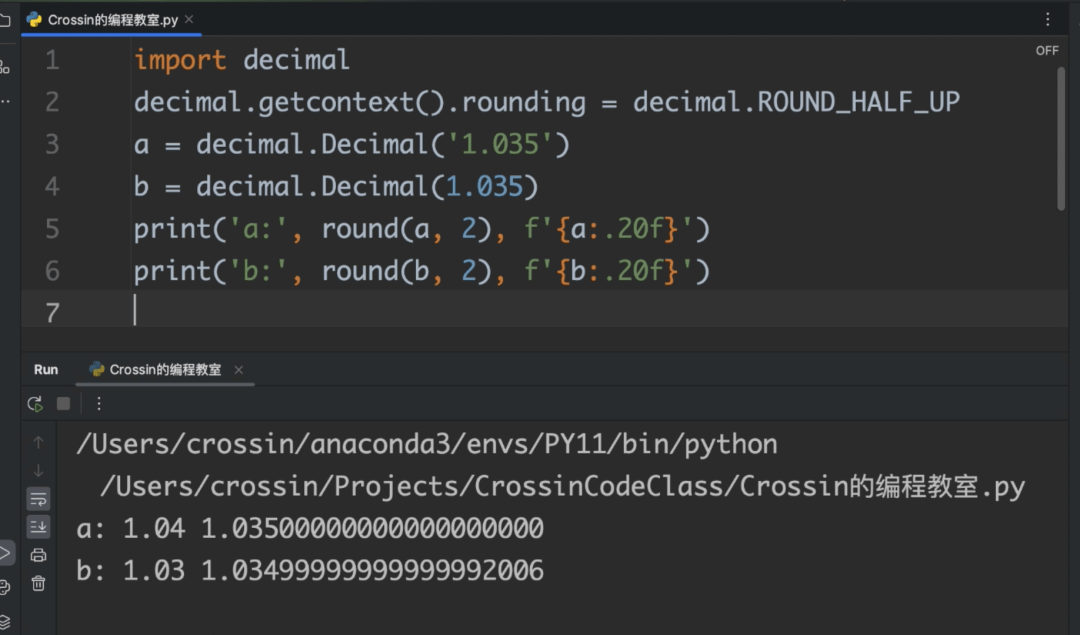
Task: Toggle scroll to end of output
Action: pyautogui.click(x=39, y=527)
